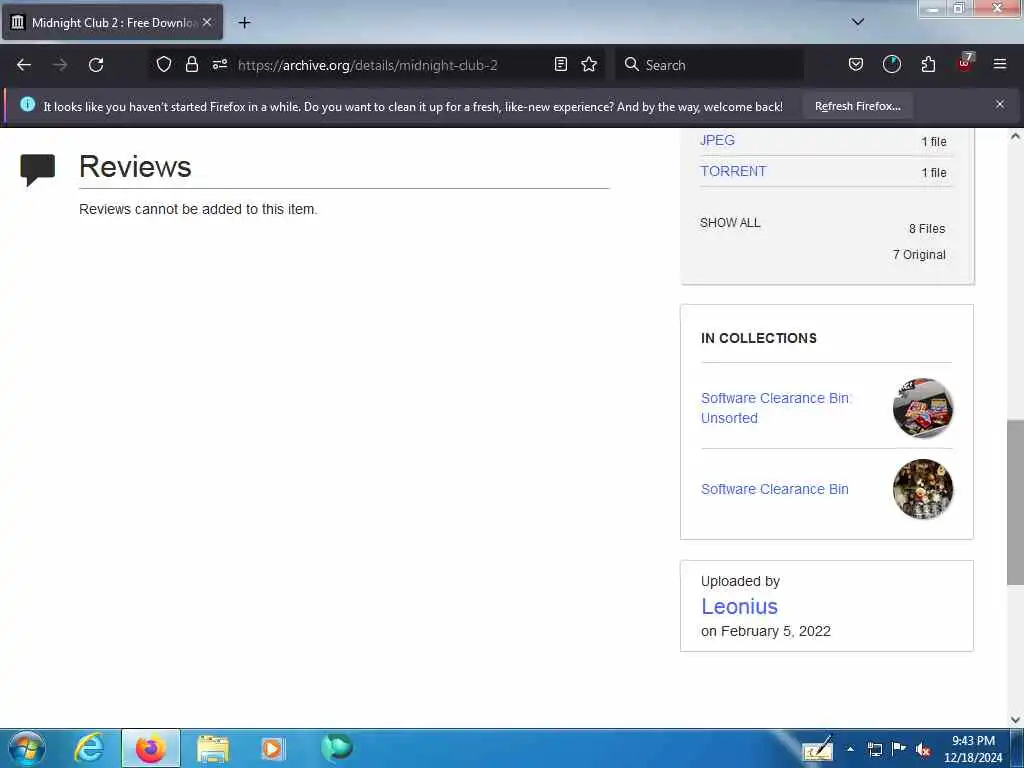Open the muted volume tray icon
The image size is (1024, 768).
tap(923, 750)
